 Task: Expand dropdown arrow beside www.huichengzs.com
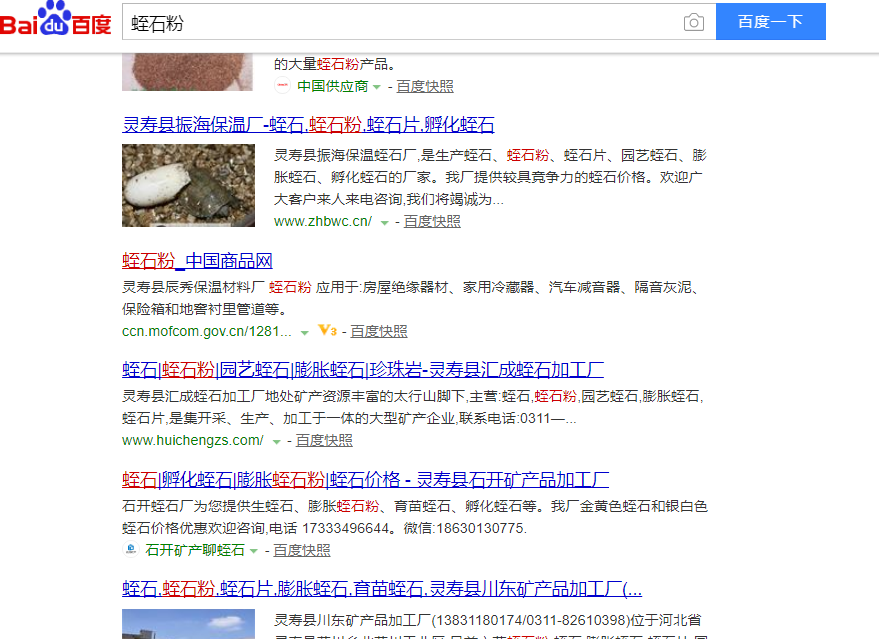coord(276,442)
